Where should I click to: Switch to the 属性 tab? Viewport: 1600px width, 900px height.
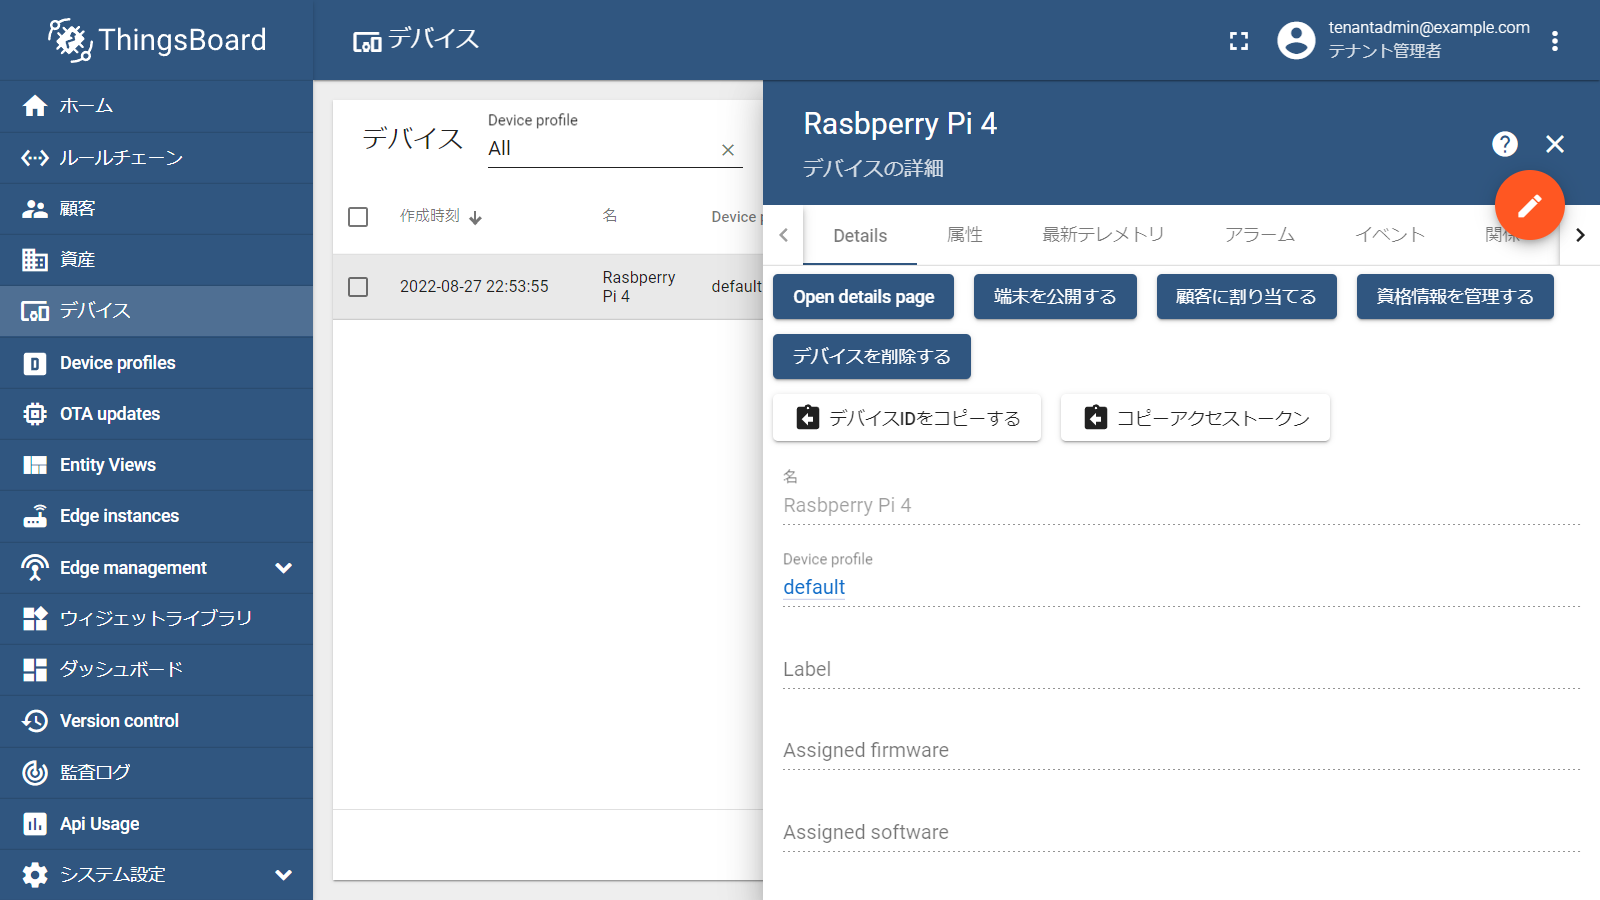(964, 235)
